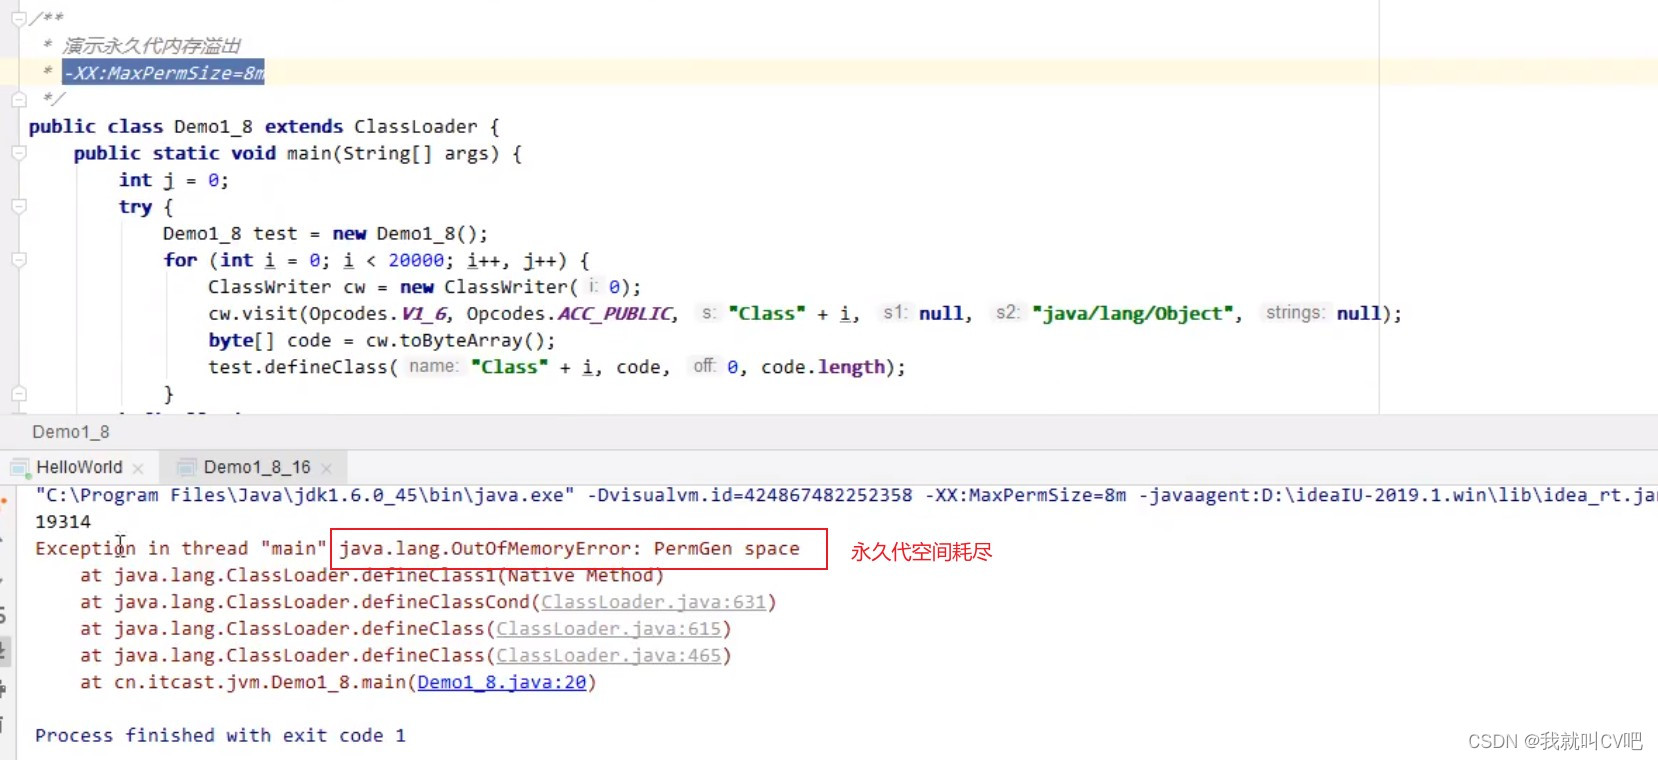Click the OutOfMemoryError: PermGen space message
The height and width of the screenshot is (760, 1658).
[x=569, y=549]
